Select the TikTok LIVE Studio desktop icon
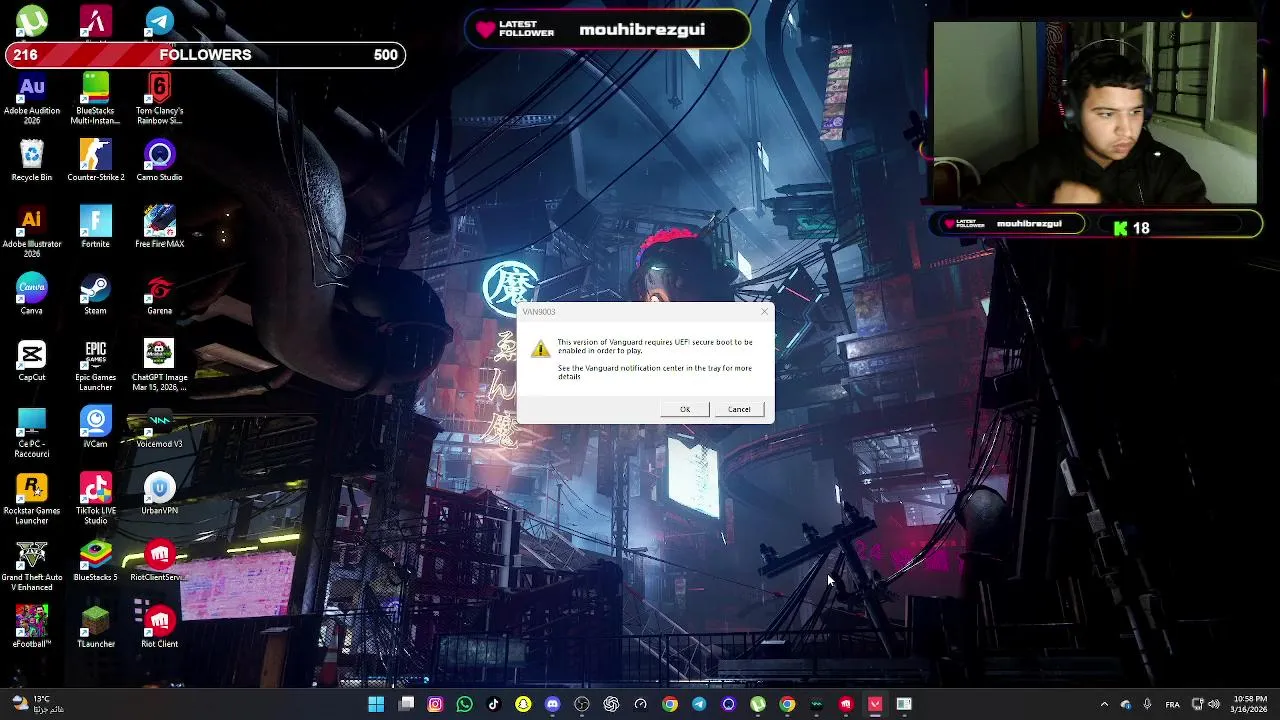The width and height of the screenshot is (1280, 720). pyautogui.click(x=96, y=499)
